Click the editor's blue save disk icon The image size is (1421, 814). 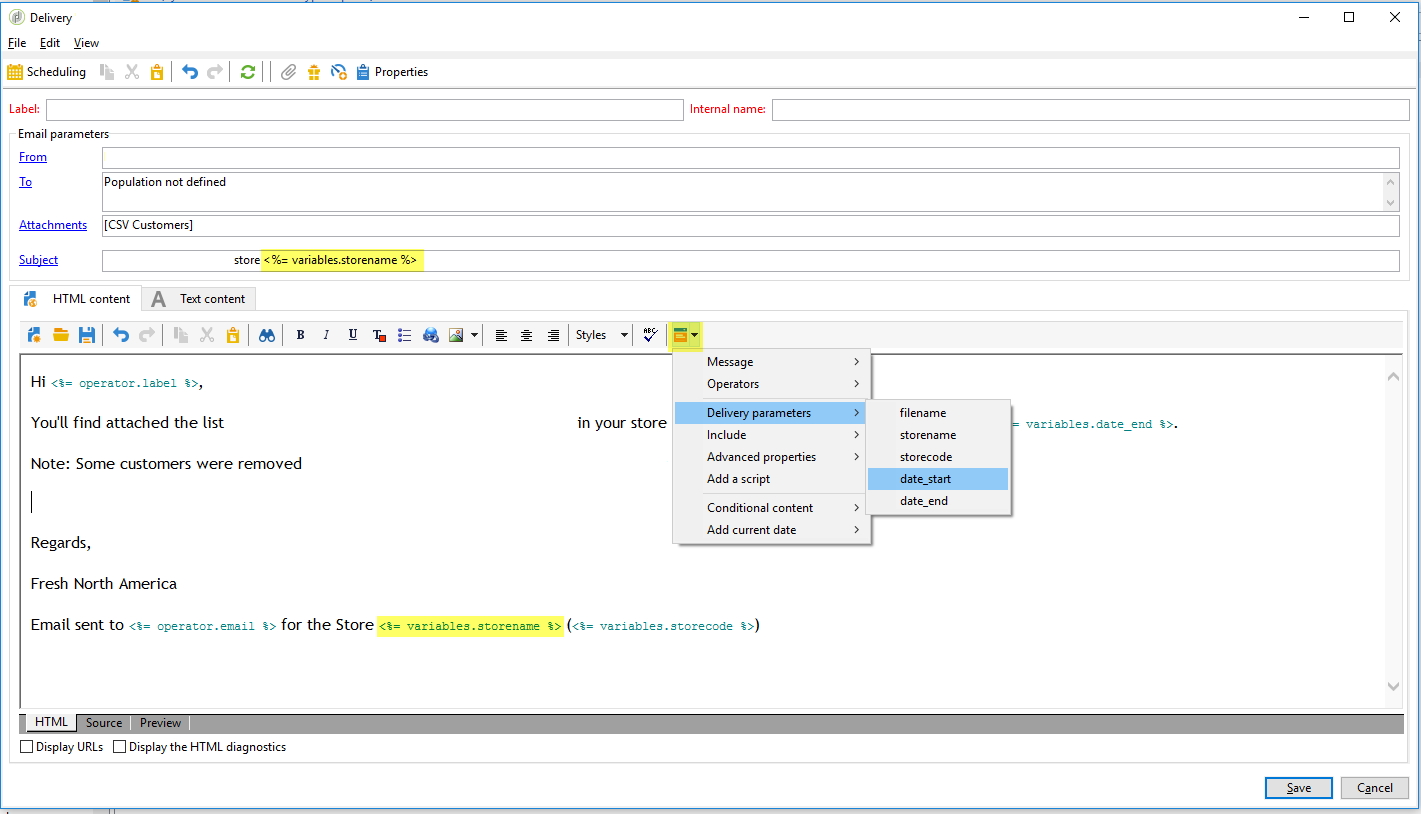pyautogui.click(x=87, y=336)
